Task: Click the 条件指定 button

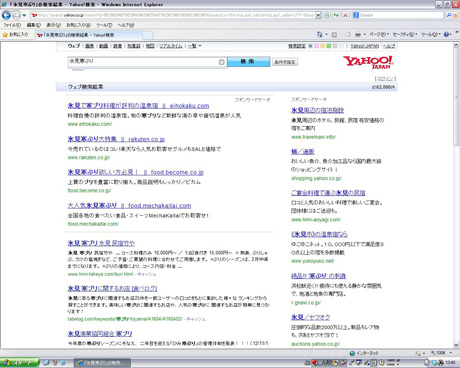Action: (x=285, y=62)
